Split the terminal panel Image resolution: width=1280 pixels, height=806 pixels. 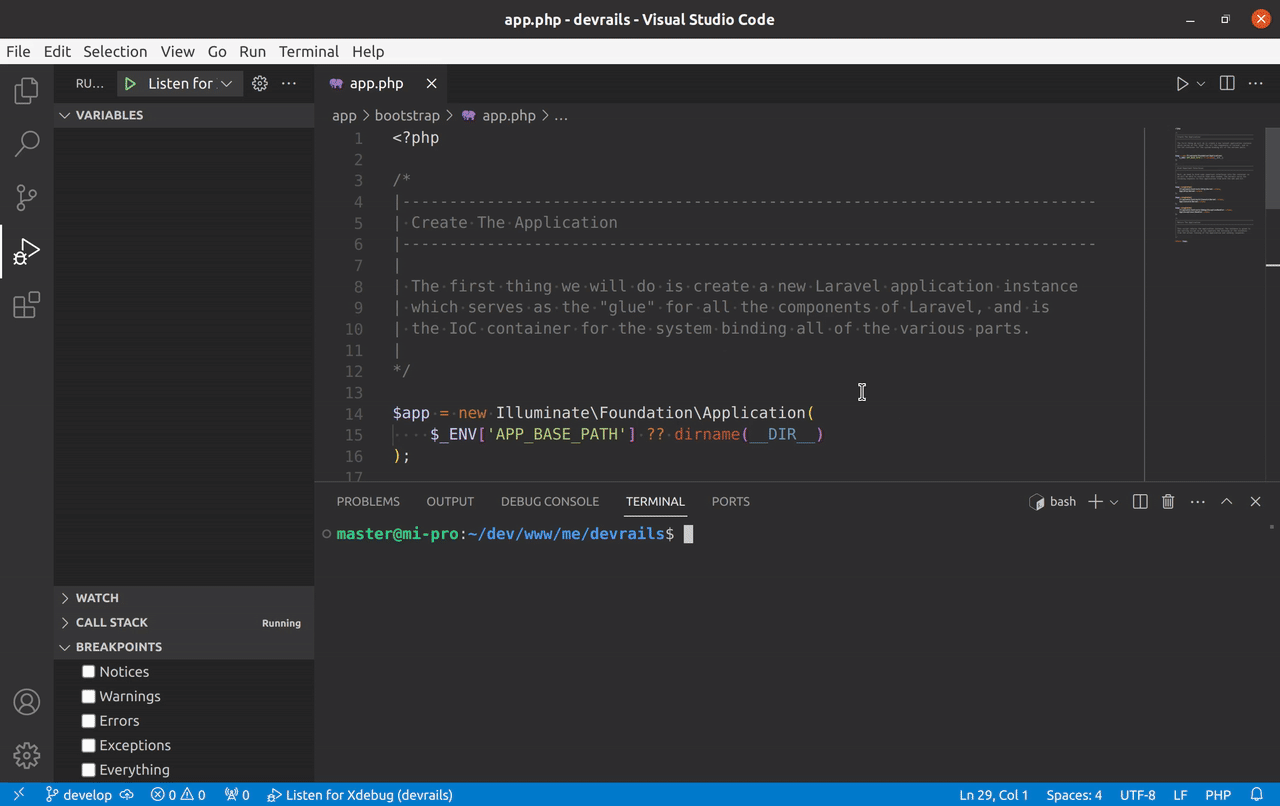(x=1140, y=502)
